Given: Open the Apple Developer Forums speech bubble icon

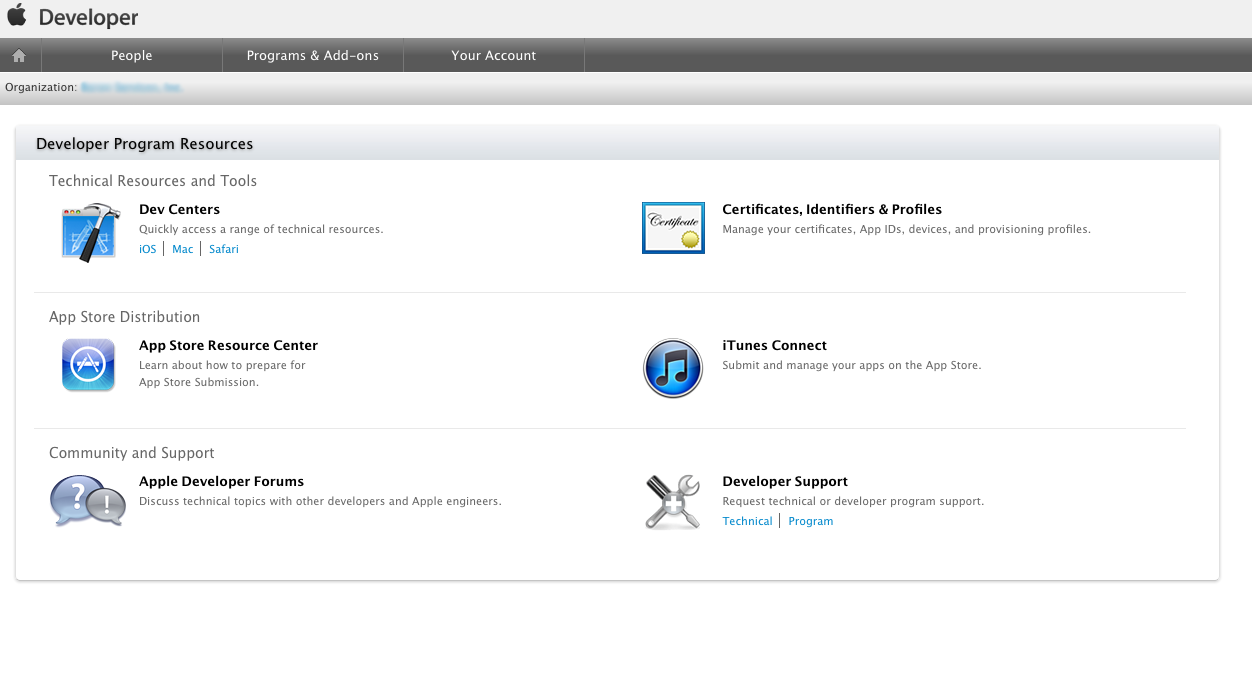Looking at the screenshot, I should [88, 501].
